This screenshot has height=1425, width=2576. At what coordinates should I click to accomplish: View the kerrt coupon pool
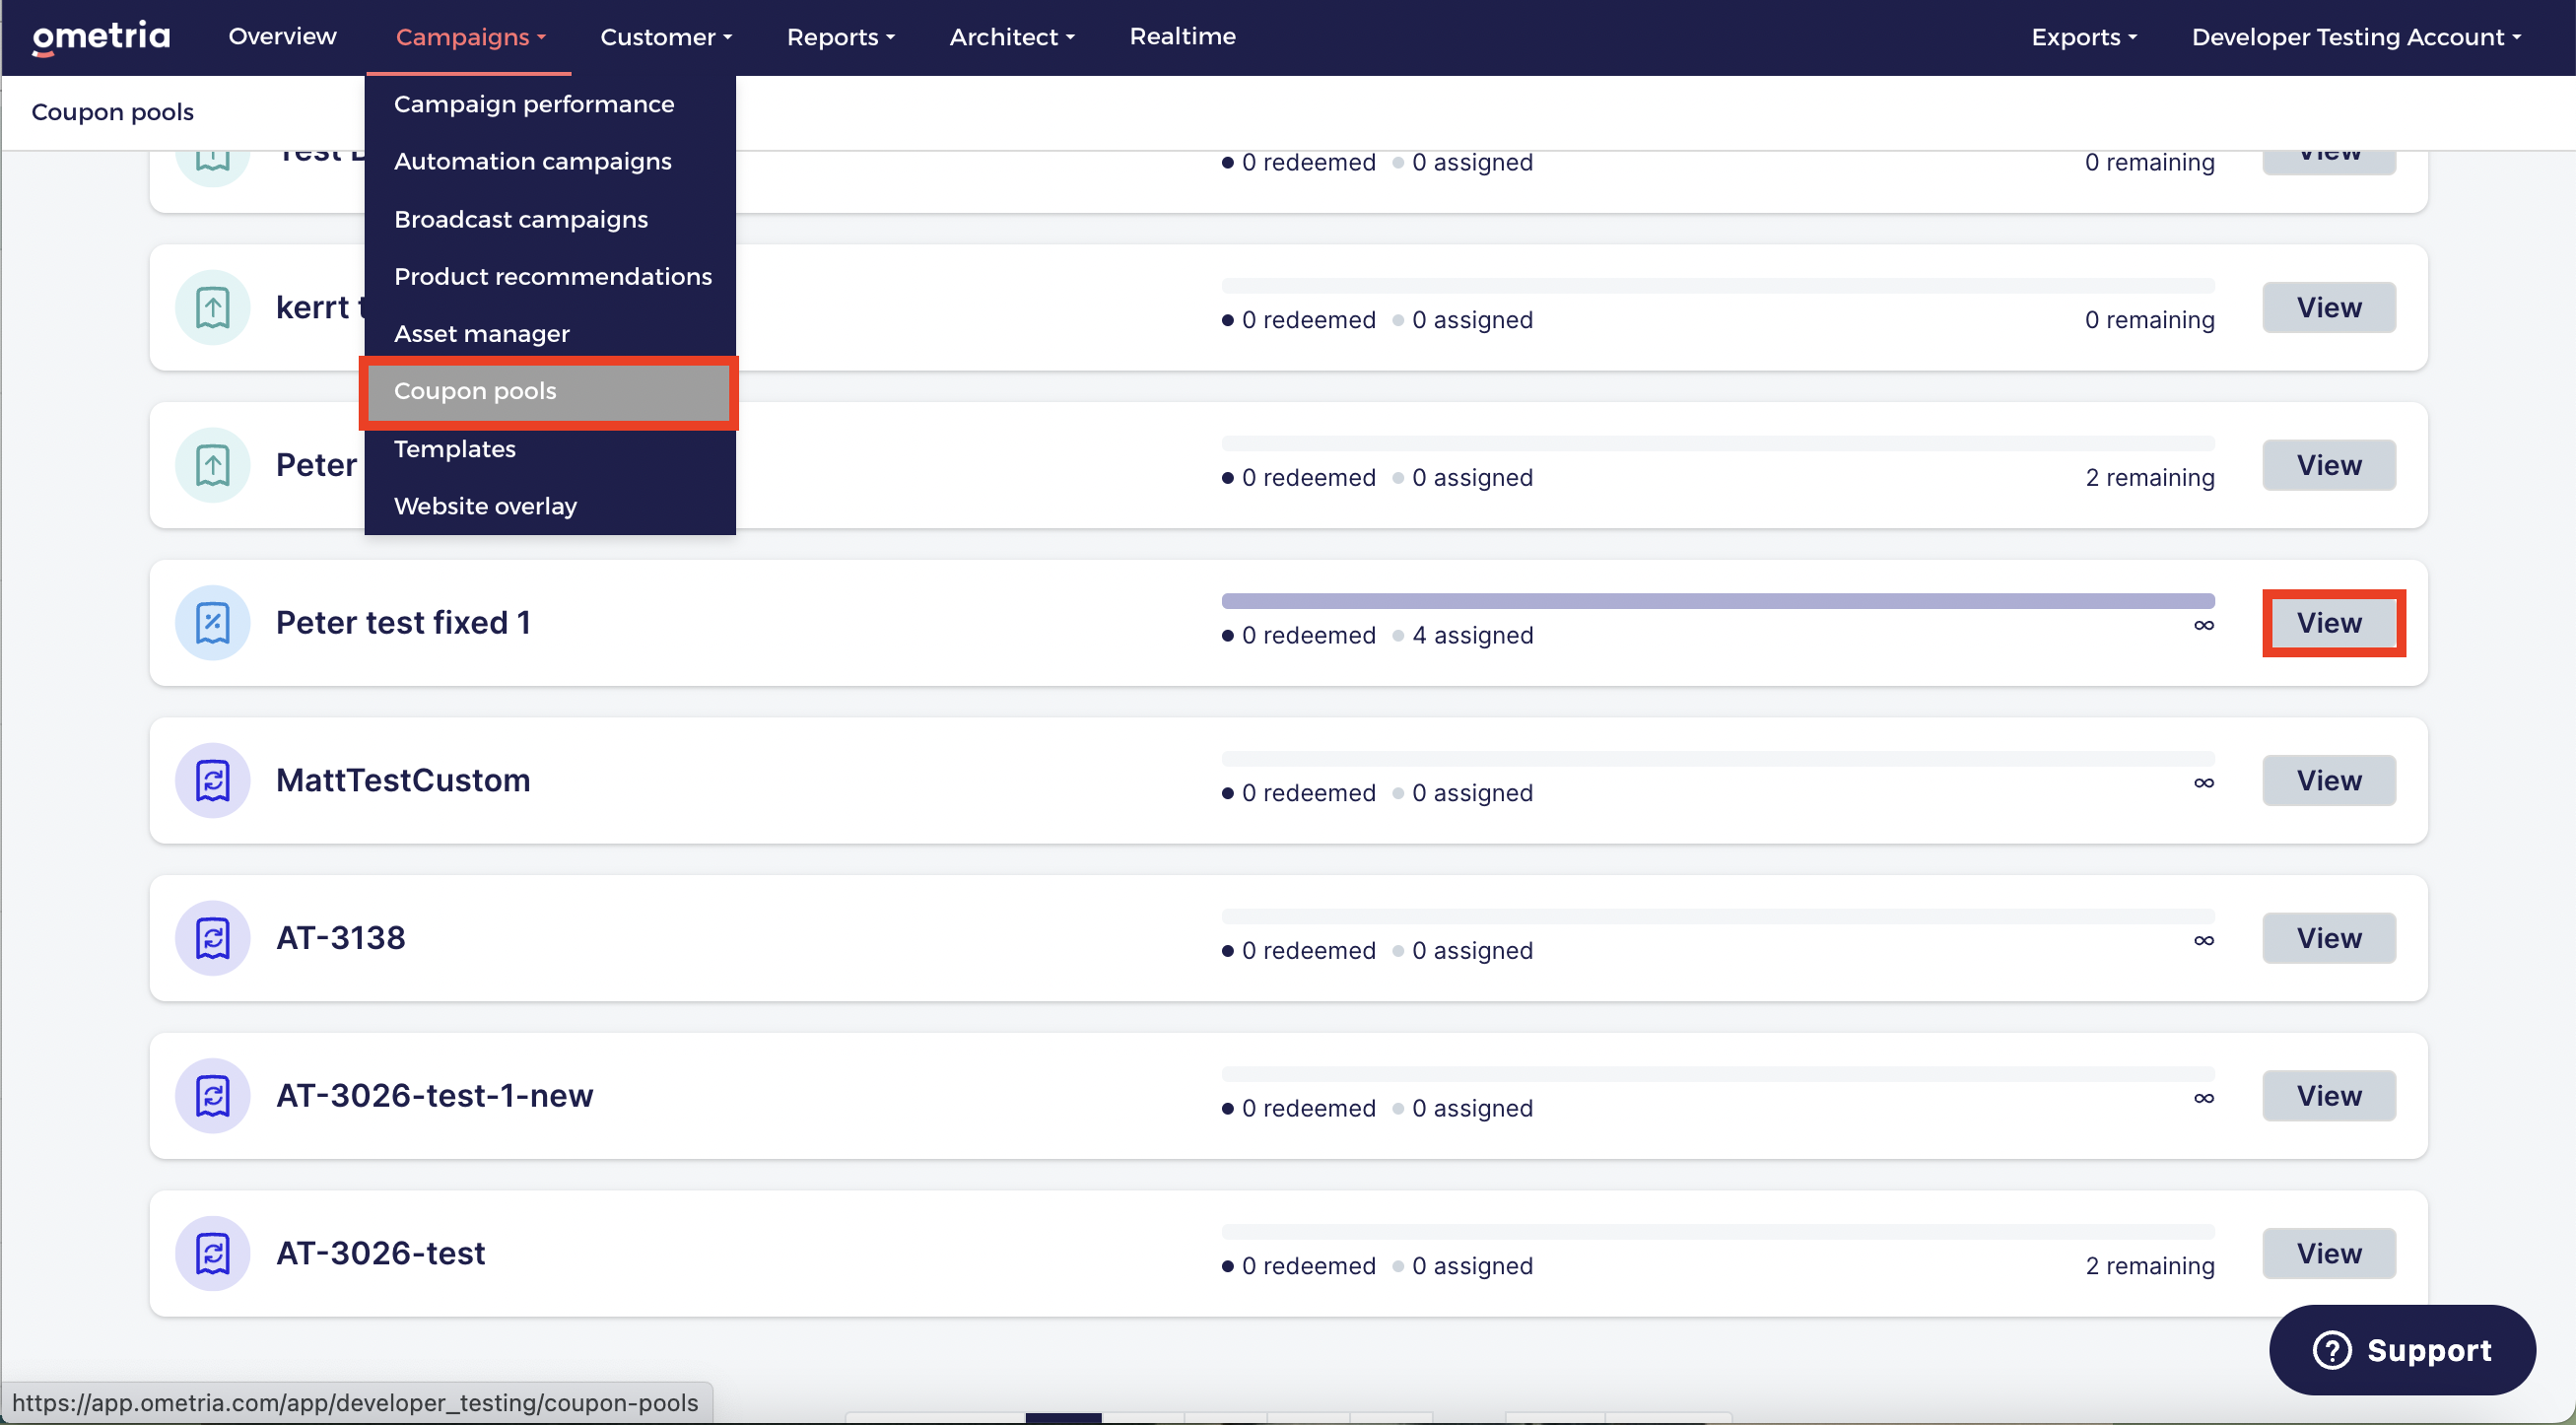point(2329,307)
